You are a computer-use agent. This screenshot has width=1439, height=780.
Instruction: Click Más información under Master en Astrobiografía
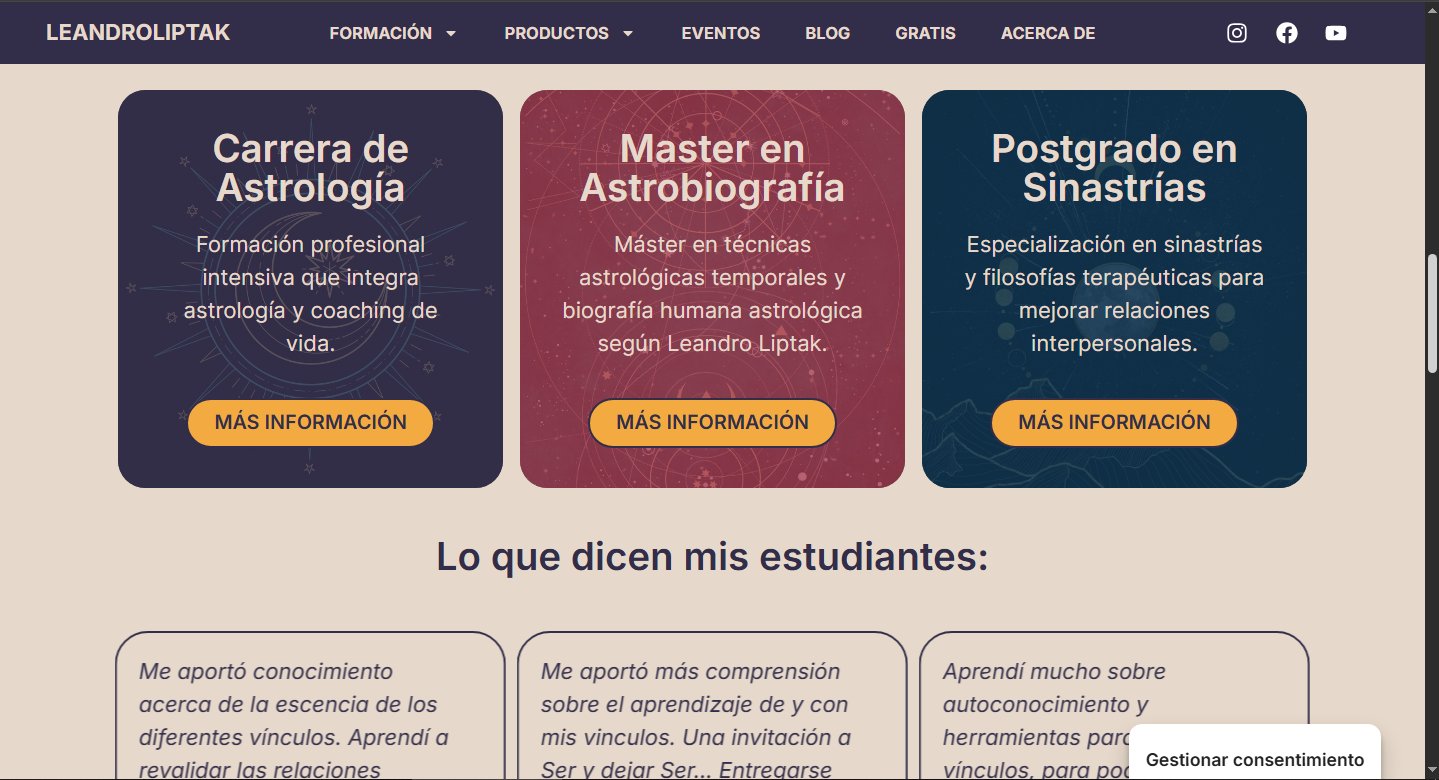(x=712, y=422)
